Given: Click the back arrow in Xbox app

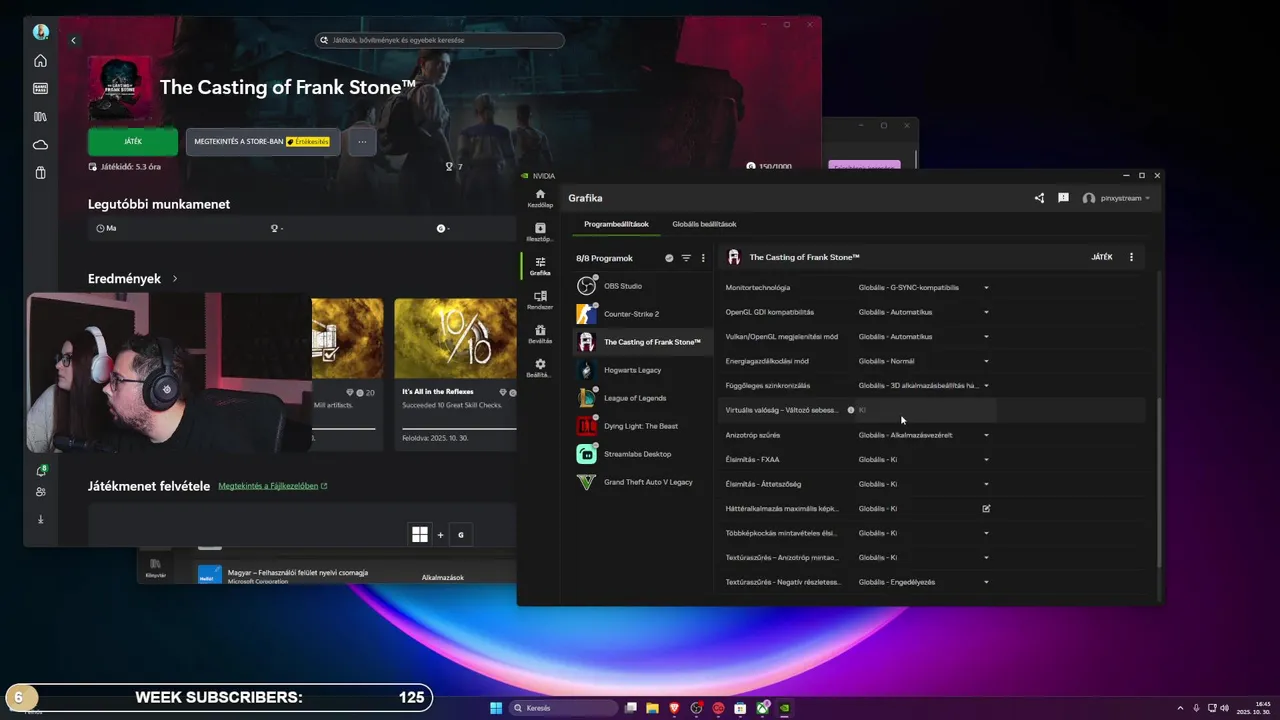Looking at the screenshot, I should [73, 41].
